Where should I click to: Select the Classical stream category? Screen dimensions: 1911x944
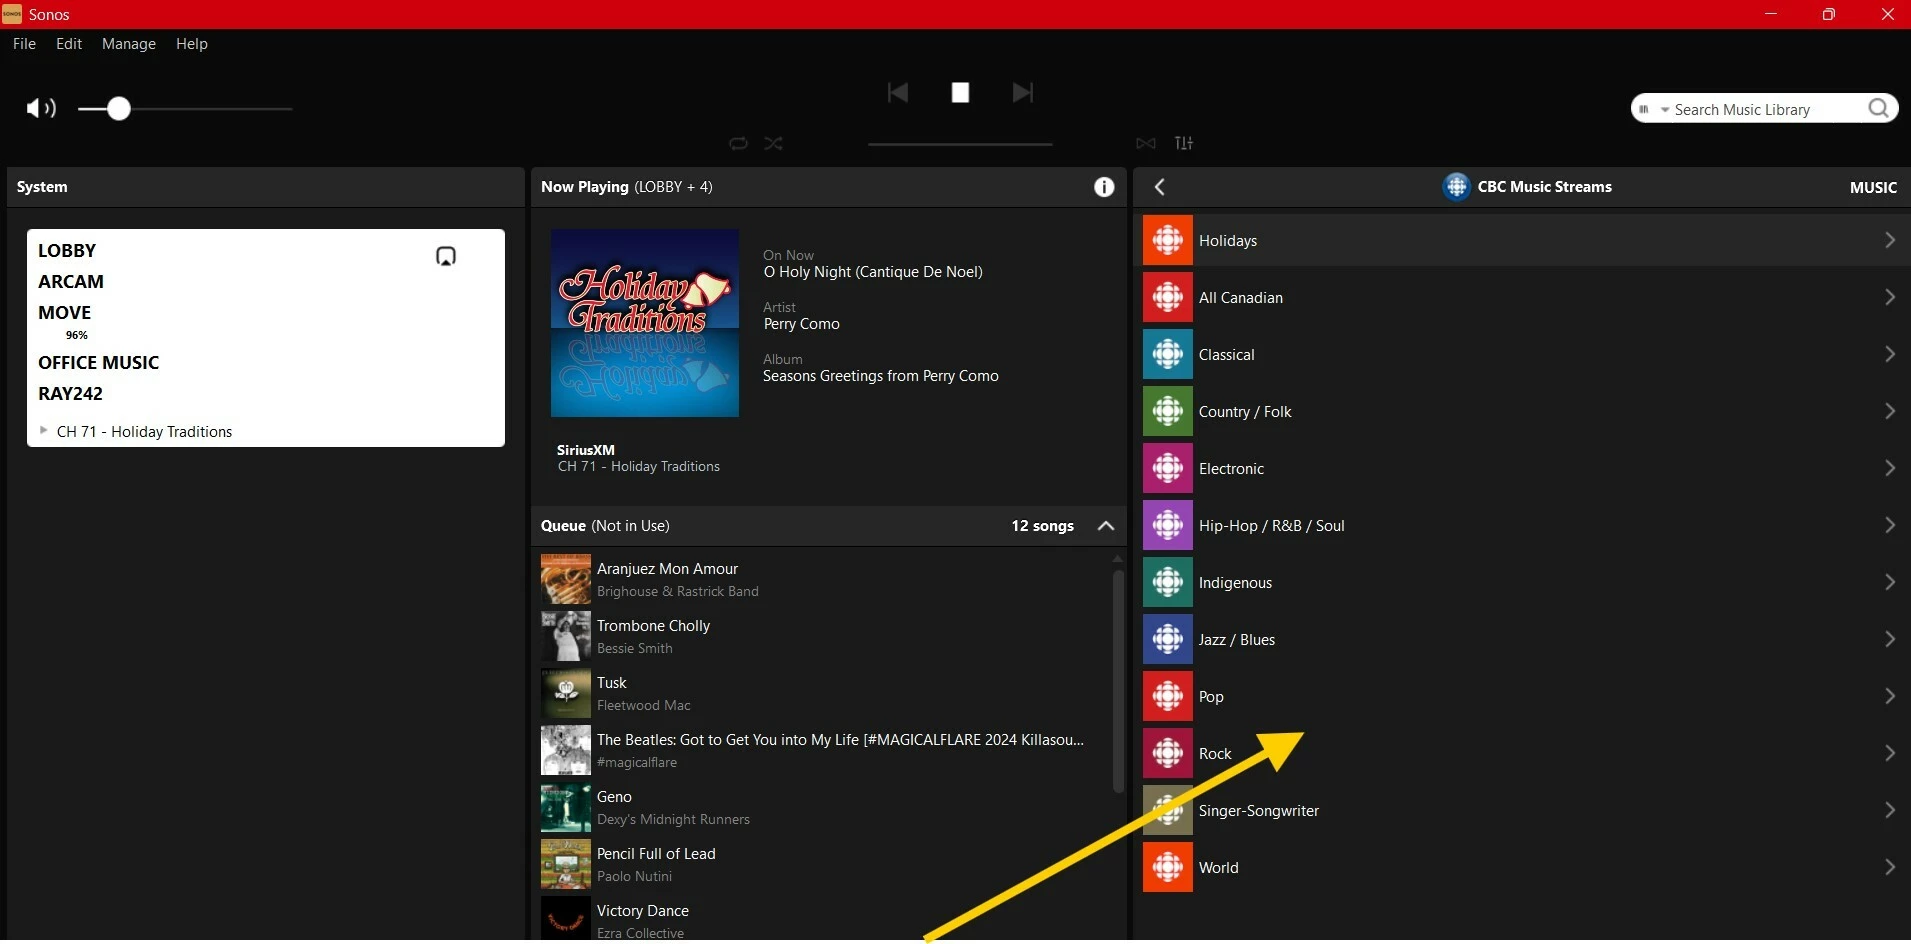[x=1226, y=355]
